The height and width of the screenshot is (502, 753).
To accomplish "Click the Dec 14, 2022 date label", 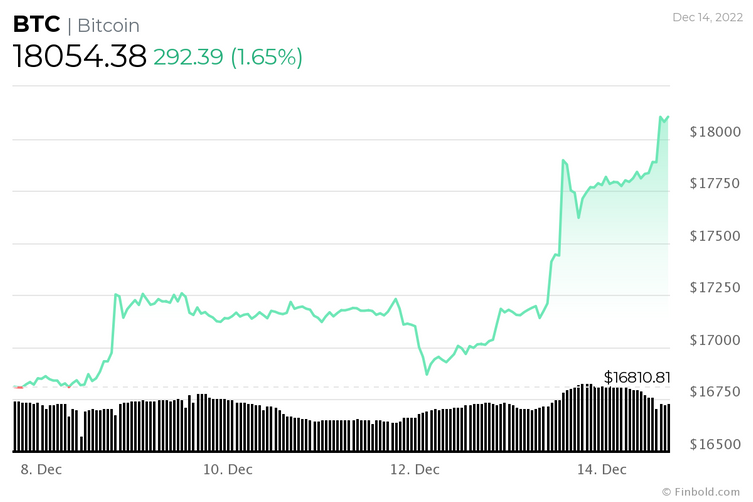I will coord(707,17).
